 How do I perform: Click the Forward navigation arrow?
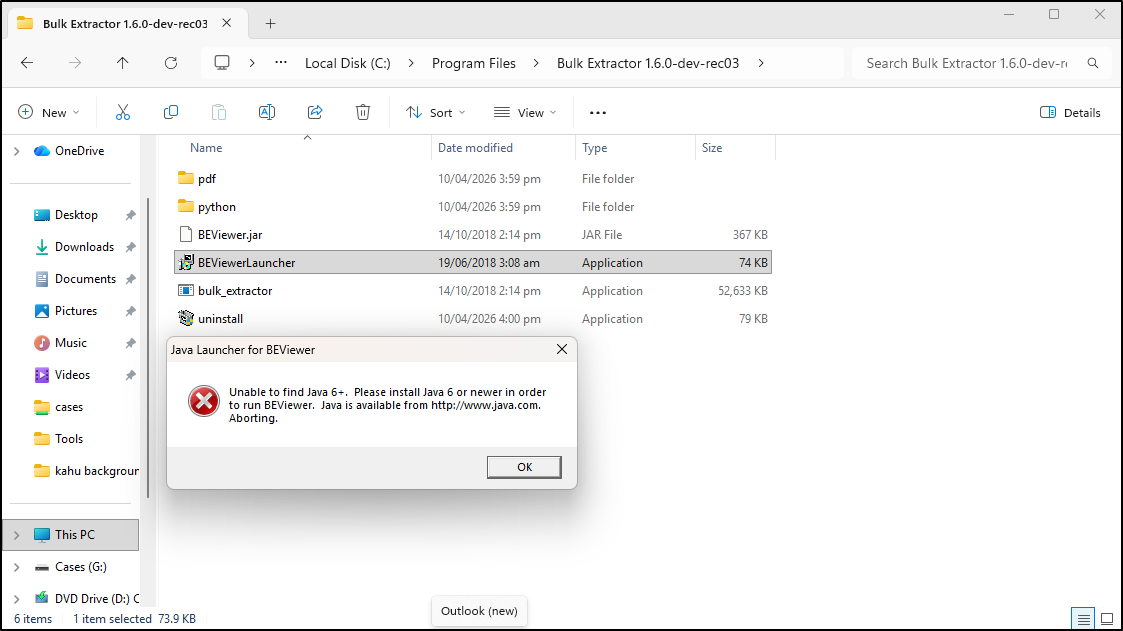click(x=75, y=63)
